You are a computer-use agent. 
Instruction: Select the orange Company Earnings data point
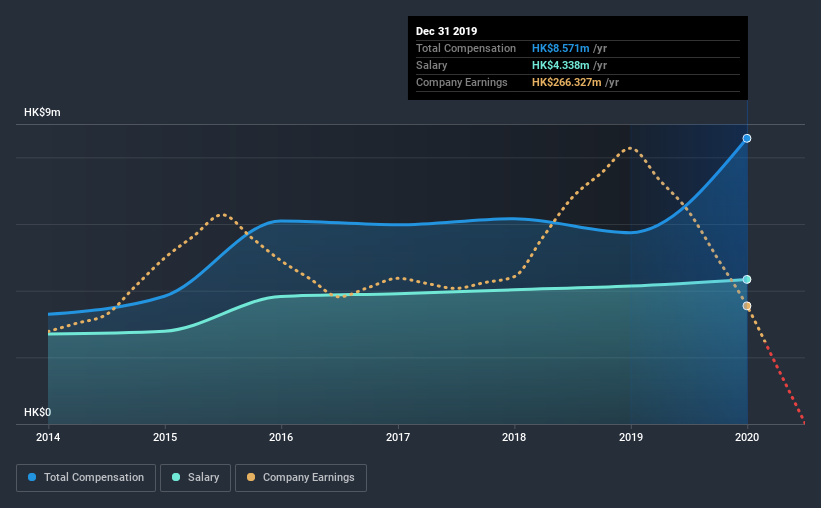coord(747,306)
